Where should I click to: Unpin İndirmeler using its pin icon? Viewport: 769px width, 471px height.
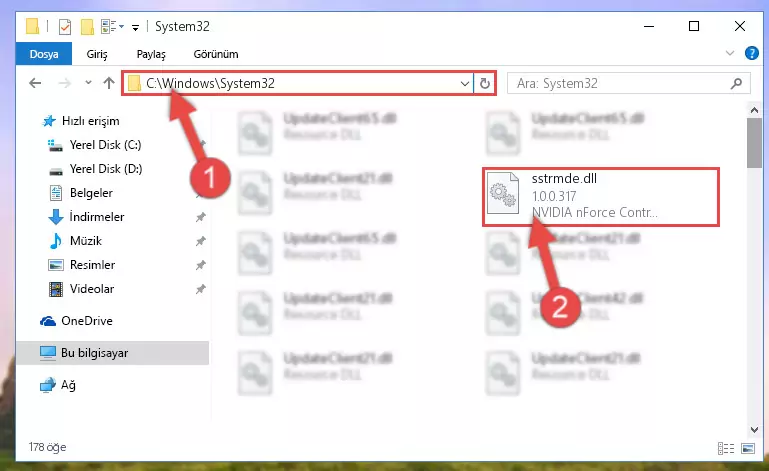201,217
